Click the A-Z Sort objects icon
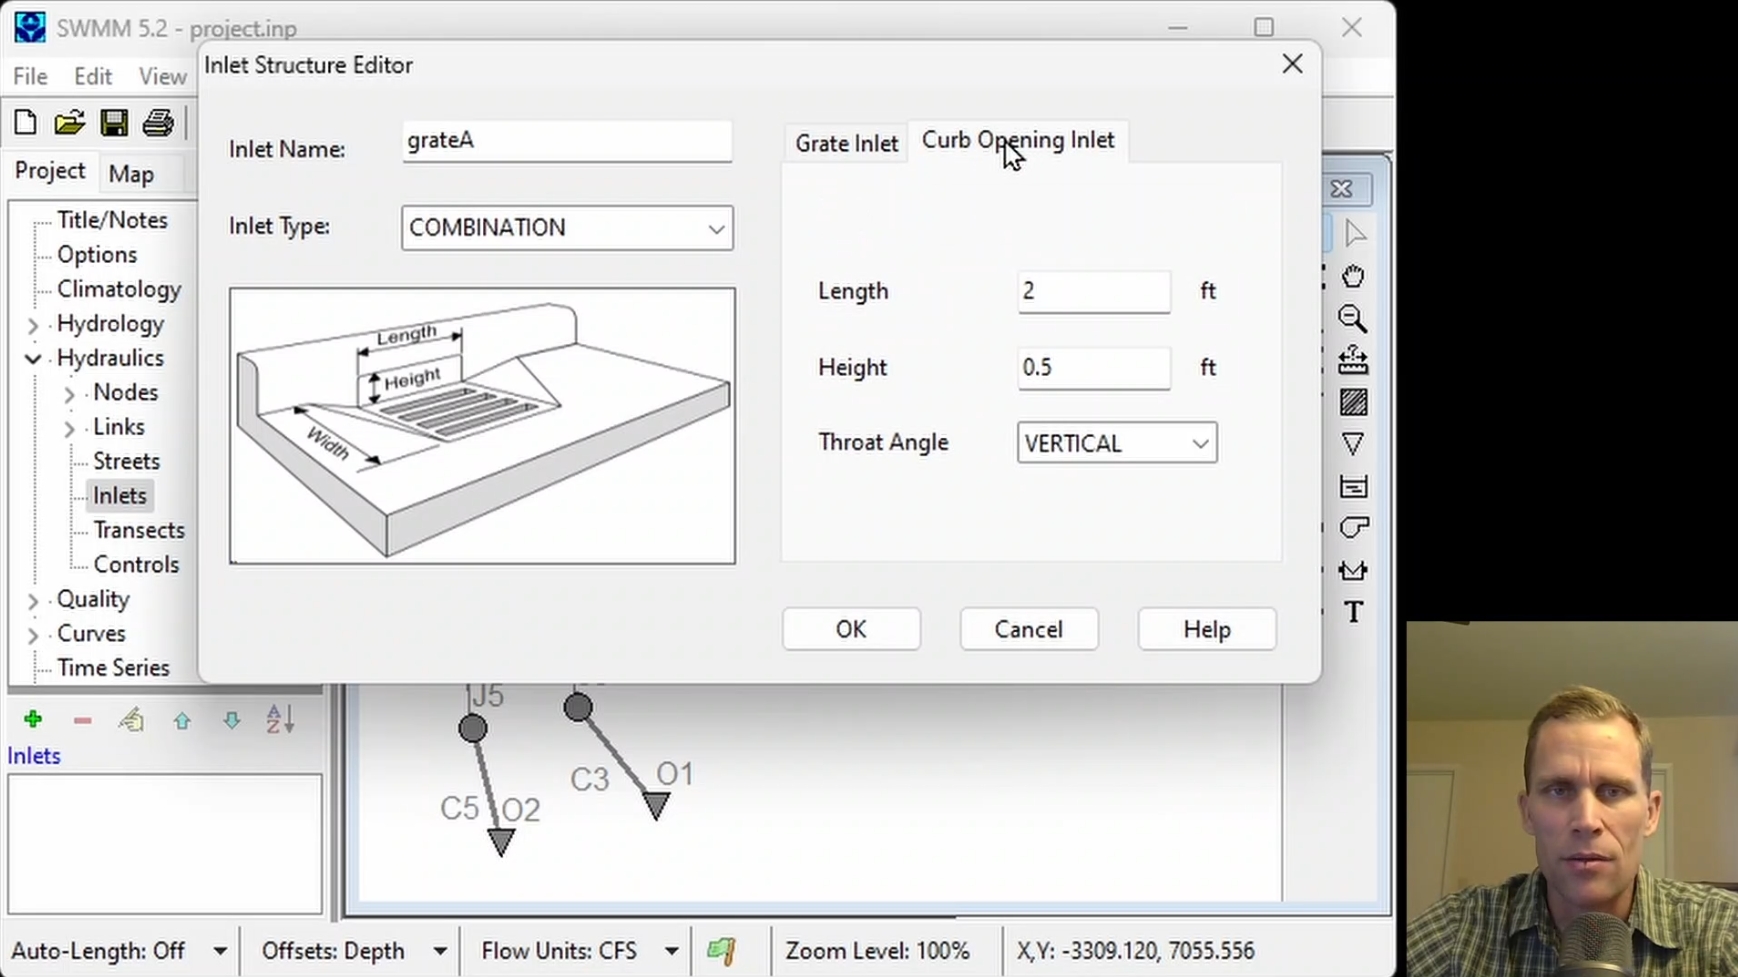Screen dimensions: 1738x977 click(280, 719)
